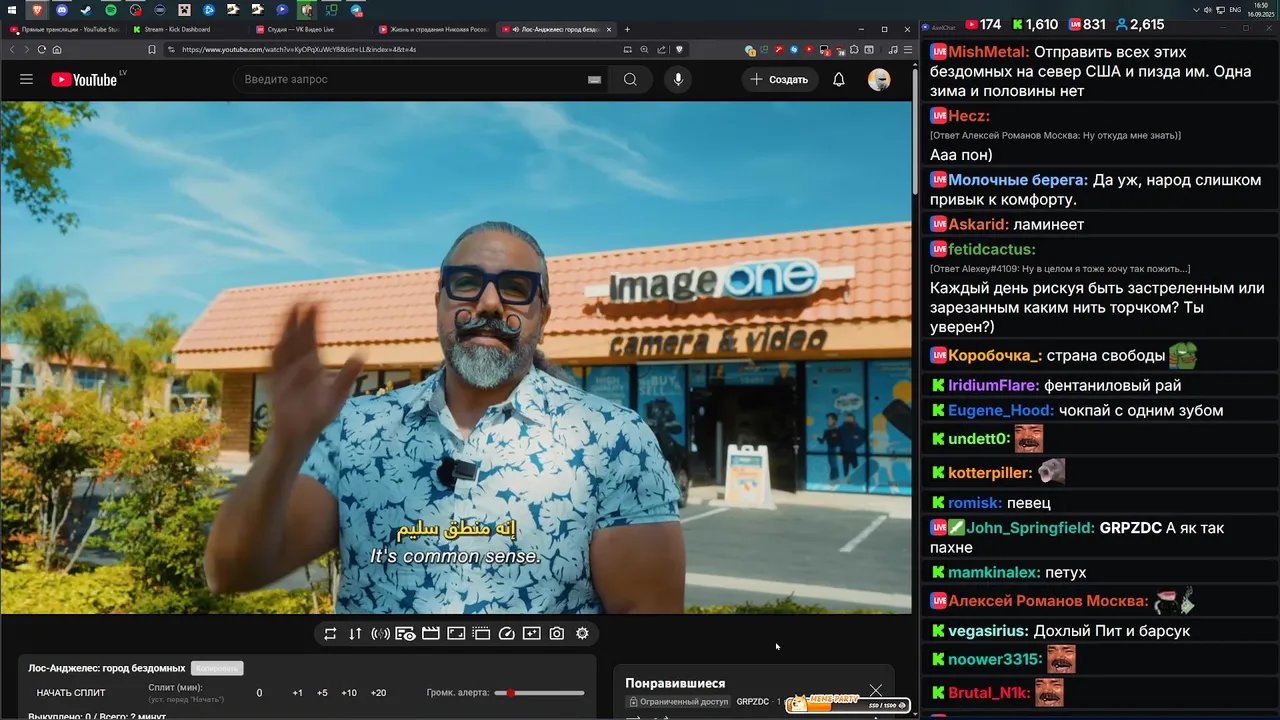
Task: Add +10 minutes to split
Action: [349, 693]
